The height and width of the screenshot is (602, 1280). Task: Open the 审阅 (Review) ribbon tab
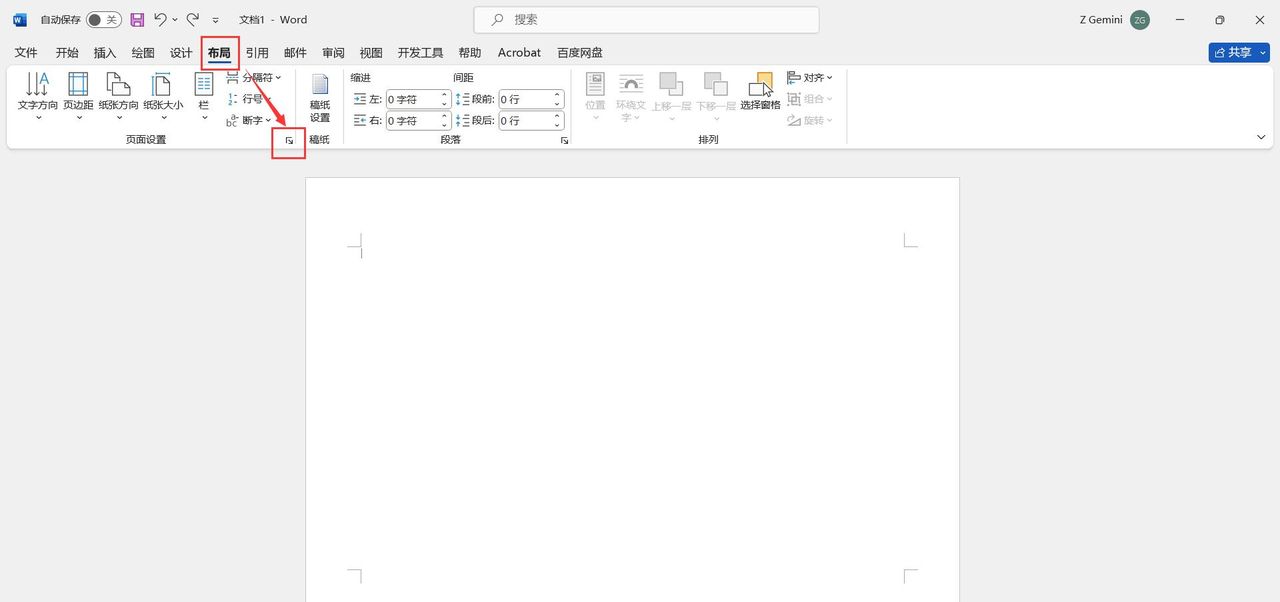332,52
